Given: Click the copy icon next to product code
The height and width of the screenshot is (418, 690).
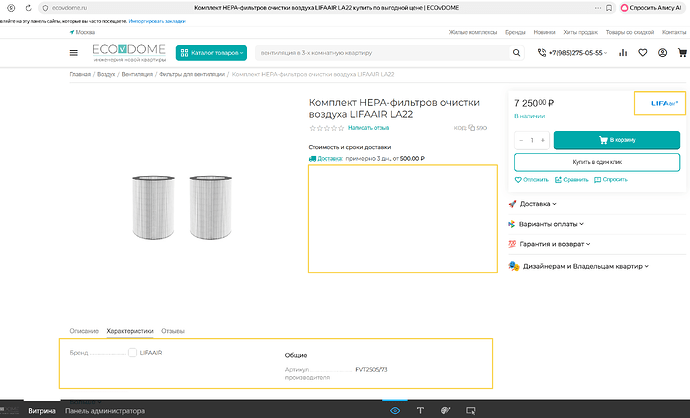Looking at the screenshot, I should pyautogui.click(x=471, y=128).
